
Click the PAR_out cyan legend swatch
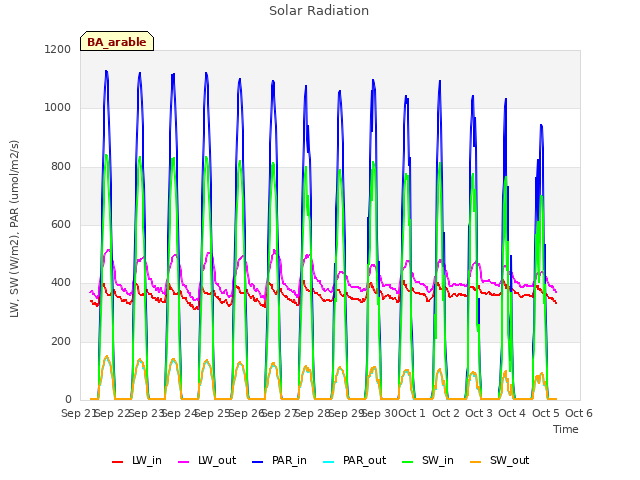[x=329, y=462]
